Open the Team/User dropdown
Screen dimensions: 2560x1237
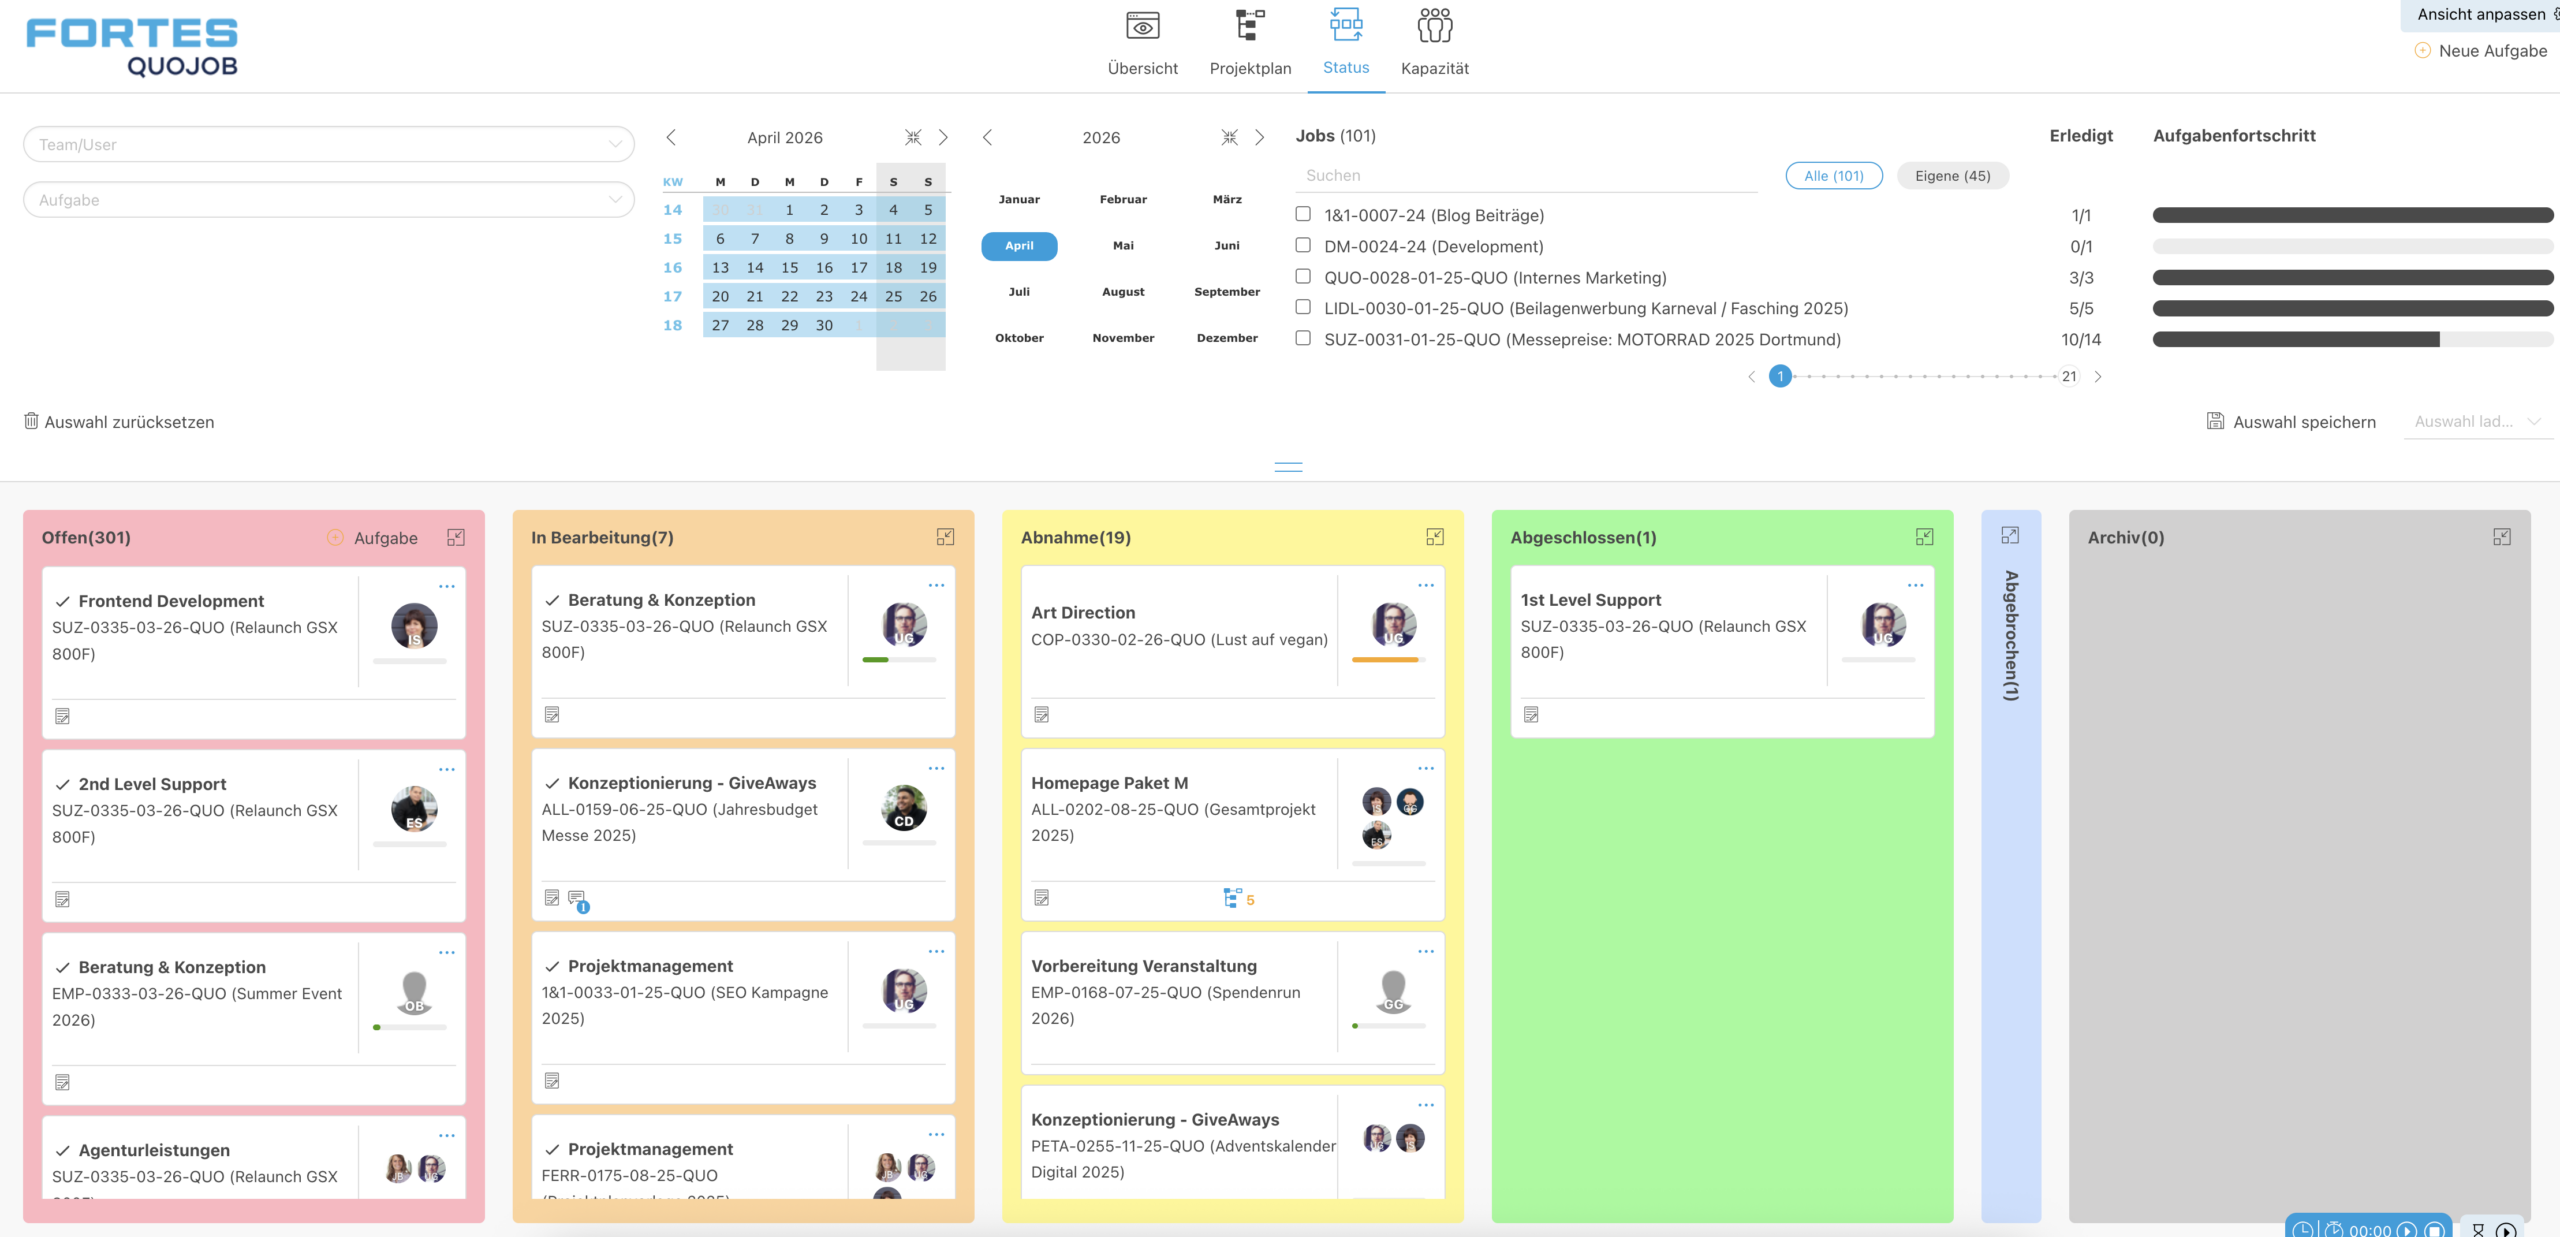click(x=328, y=144)
